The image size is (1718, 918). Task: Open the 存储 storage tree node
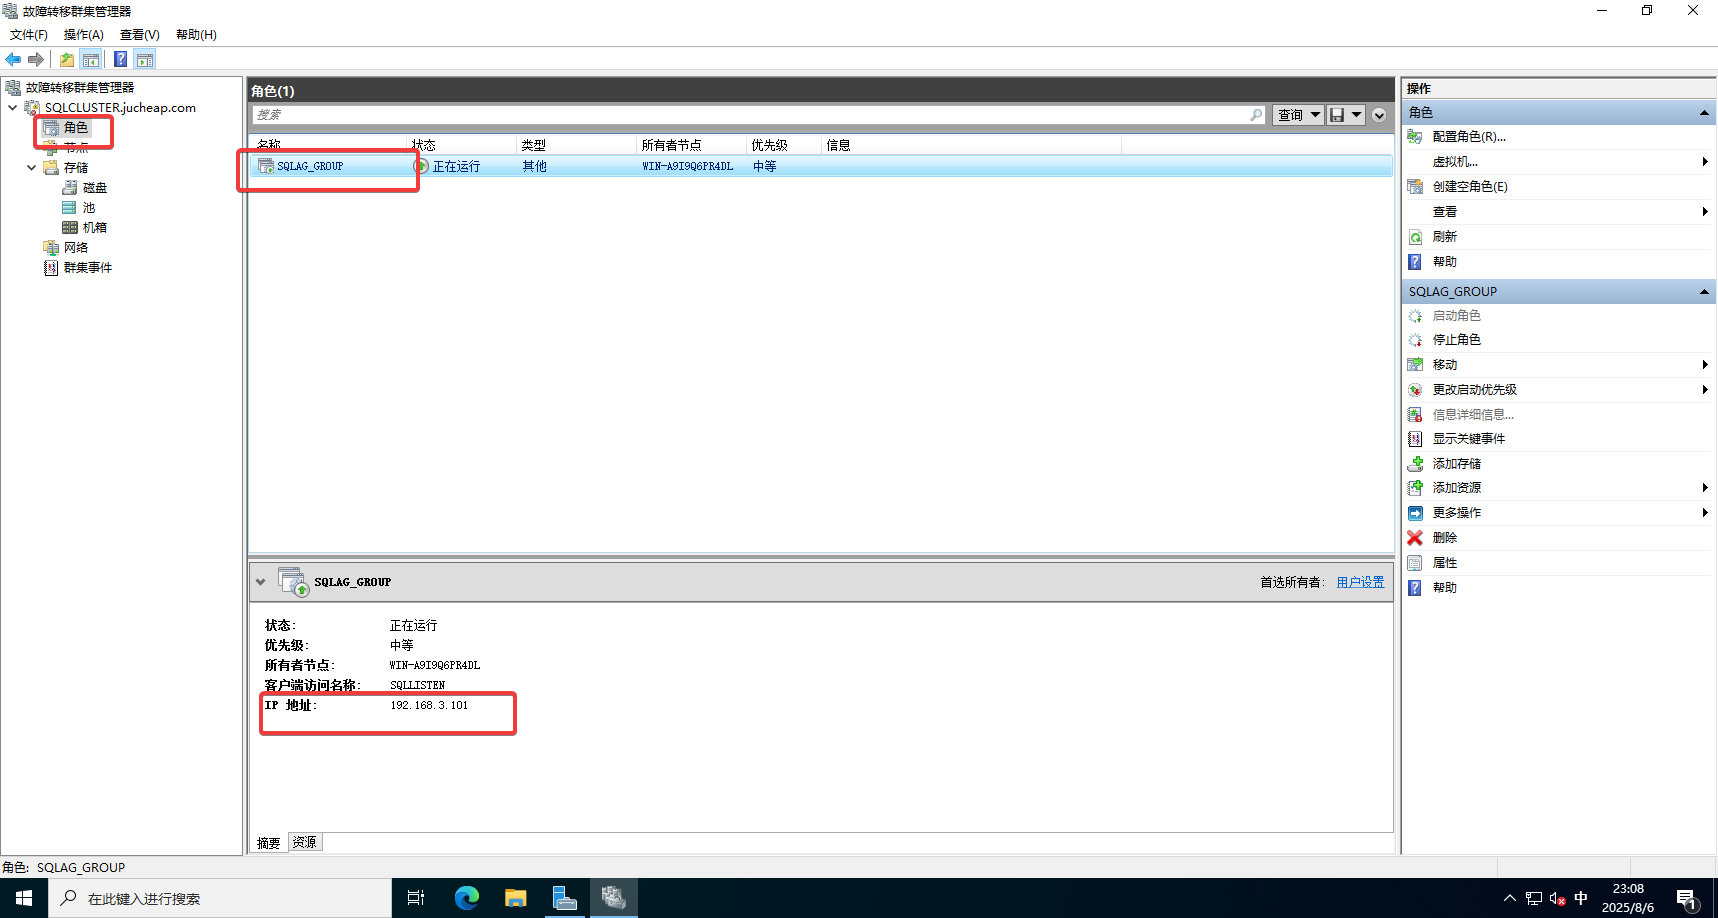[x=76, y=168]
